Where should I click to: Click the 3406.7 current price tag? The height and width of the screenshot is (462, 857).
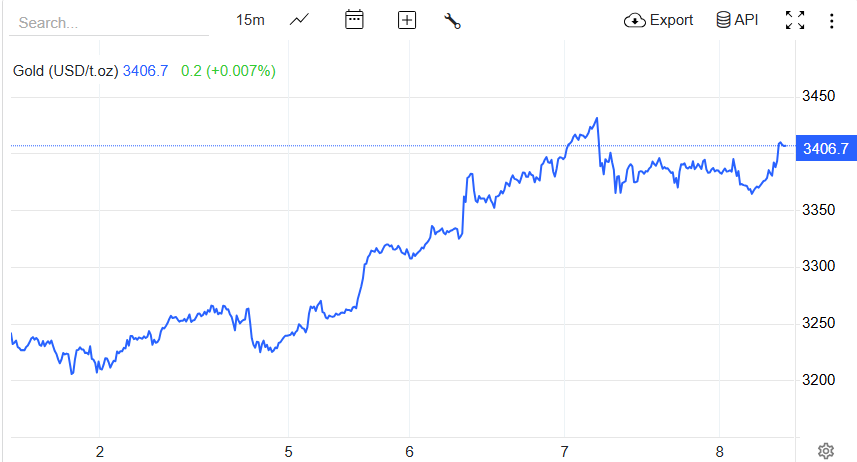(825, 149)
